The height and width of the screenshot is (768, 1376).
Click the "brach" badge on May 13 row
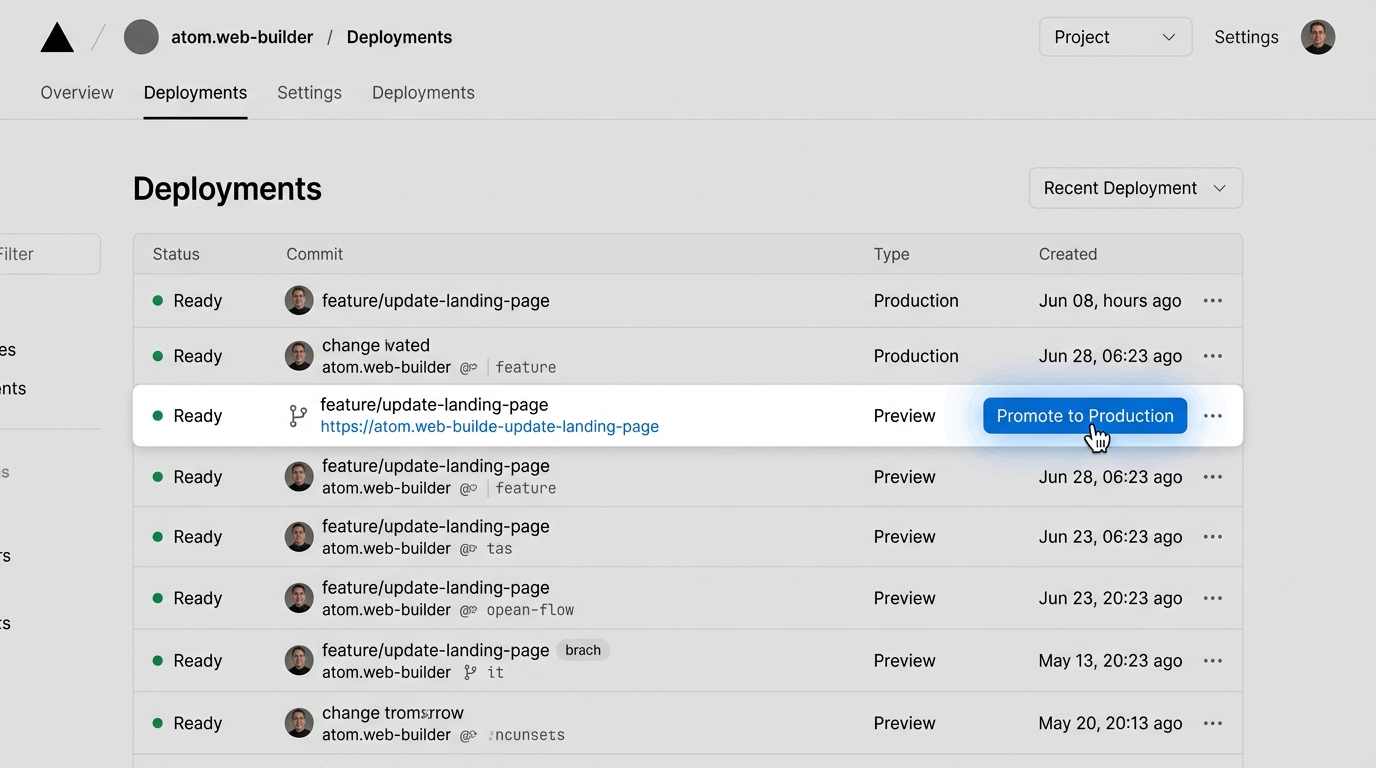click(x=582, y=650)
